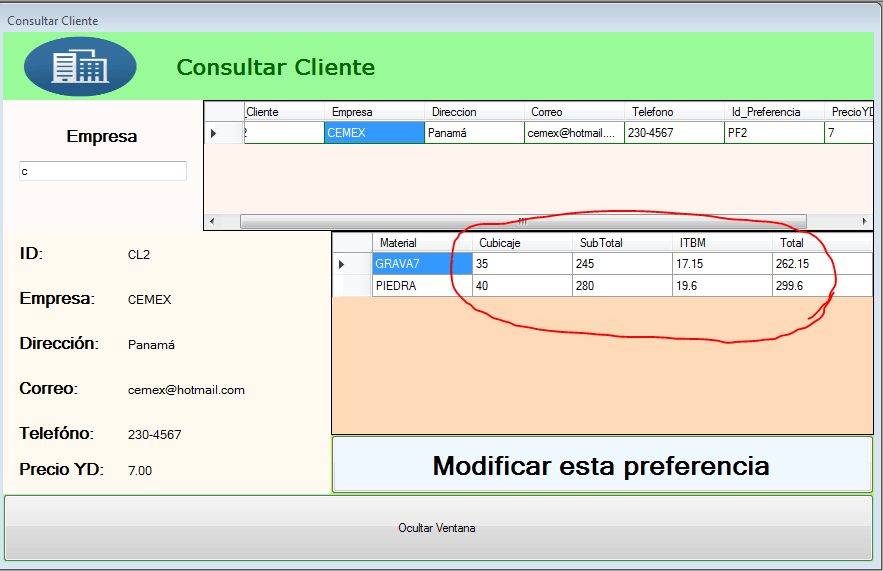883x571 pixels.
Task: Select the Panamá cell in client grid
Action: pyautogui.click(x=474, y=133)
